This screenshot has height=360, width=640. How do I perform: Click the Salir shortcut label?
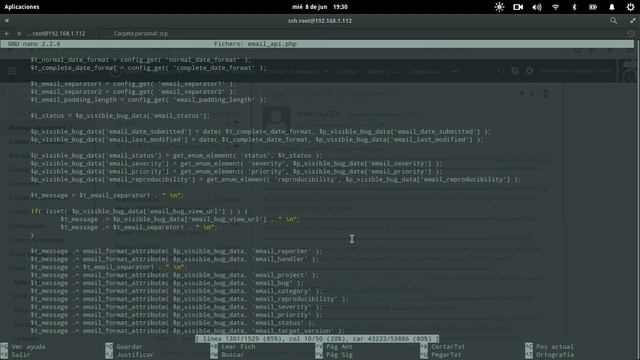(21, 355)
